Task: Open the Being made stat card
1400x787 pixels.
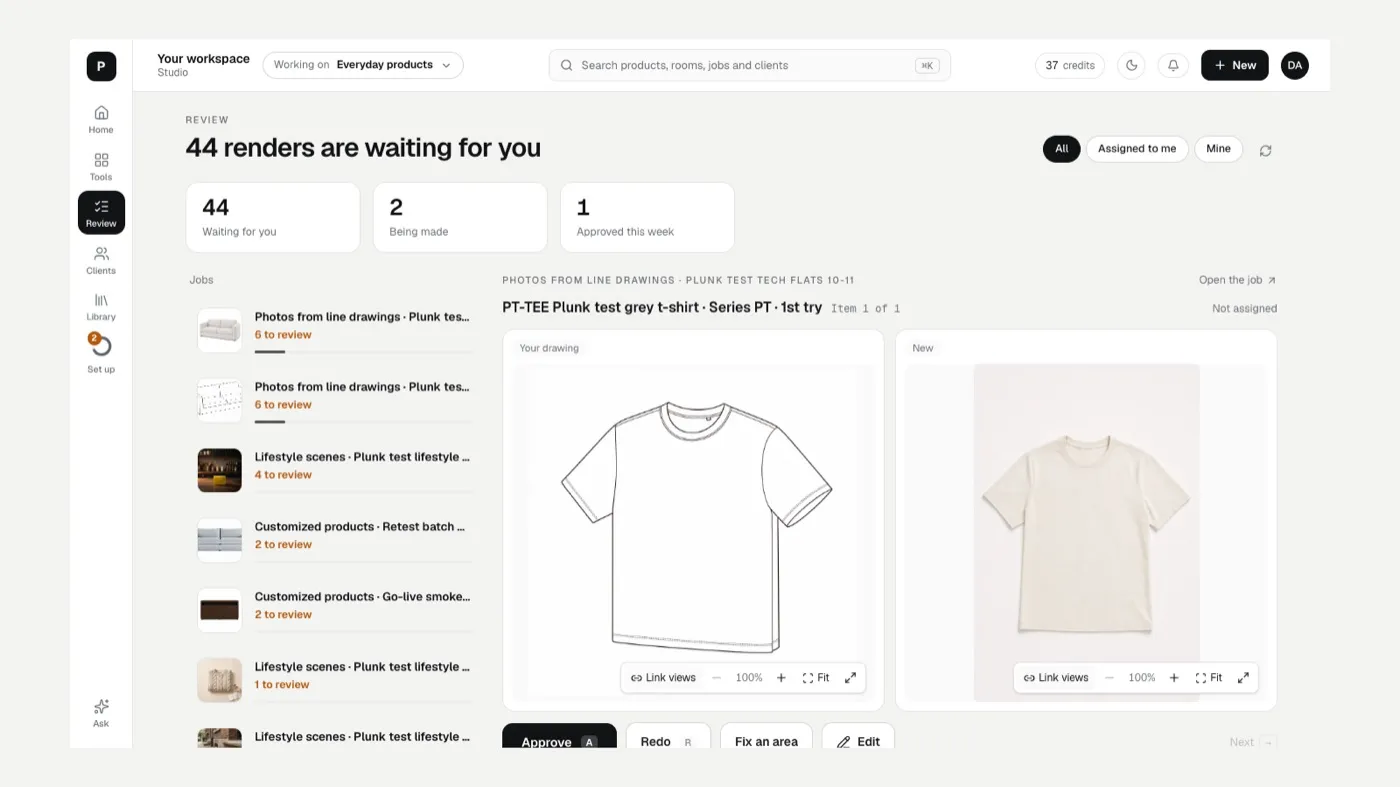Action: pos(460,217)
